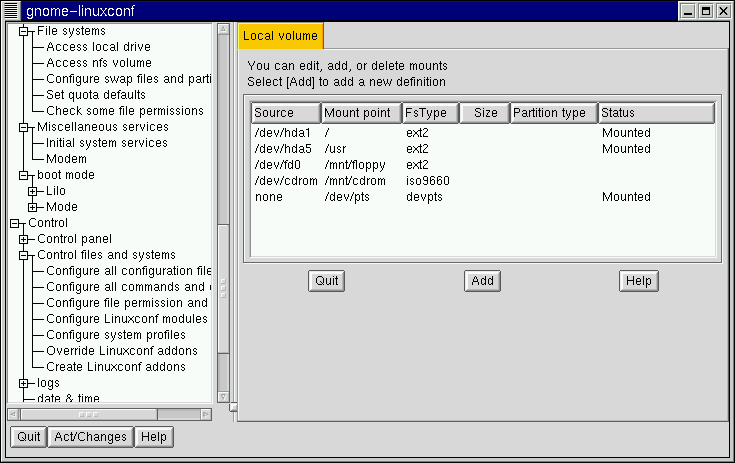Open Set quota defaults entry

(95, 95)
